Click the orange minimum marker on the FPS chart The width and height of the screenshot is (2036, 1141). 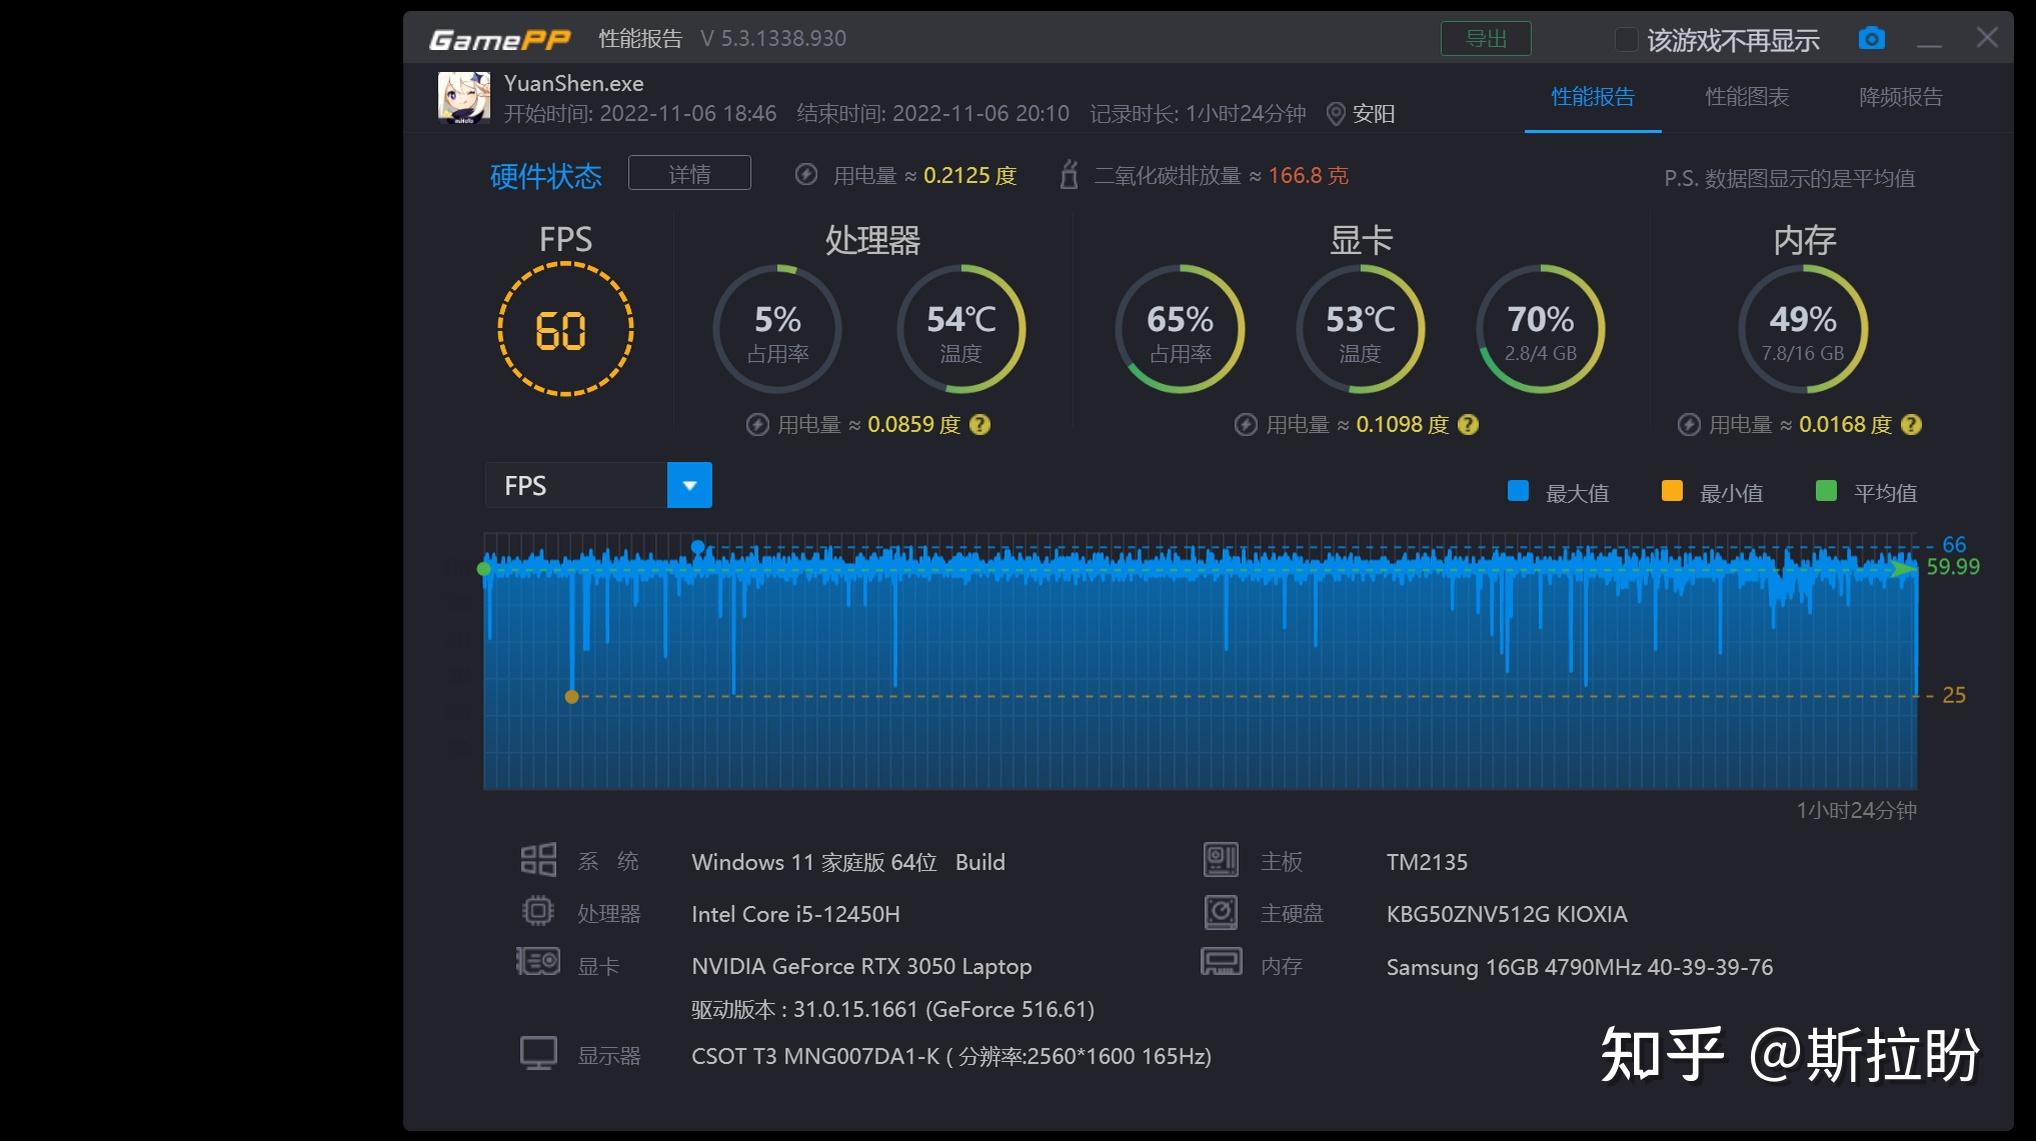pos(572,696)
